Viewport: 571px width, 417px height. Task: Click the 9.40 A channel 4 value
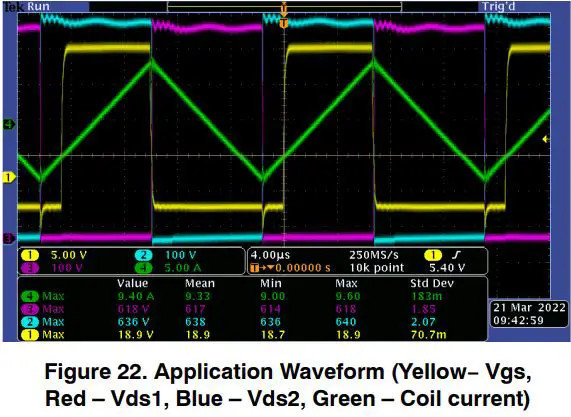136,296
